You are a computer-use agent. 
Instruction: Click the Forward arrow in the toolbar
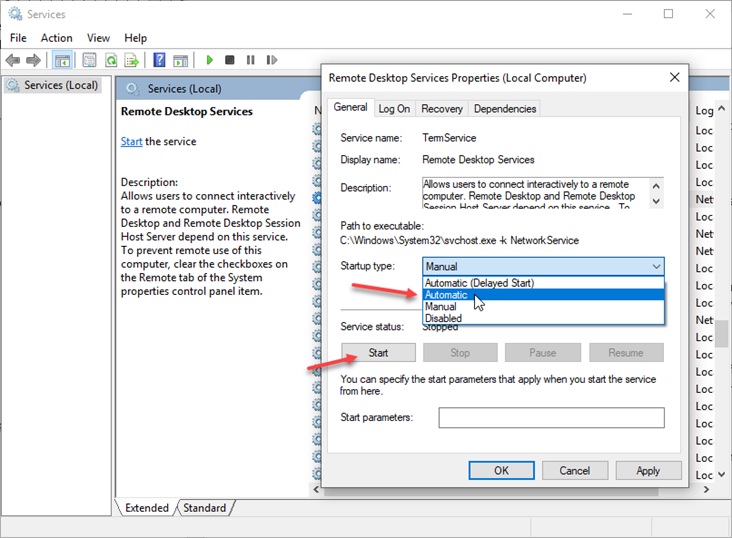34,60
